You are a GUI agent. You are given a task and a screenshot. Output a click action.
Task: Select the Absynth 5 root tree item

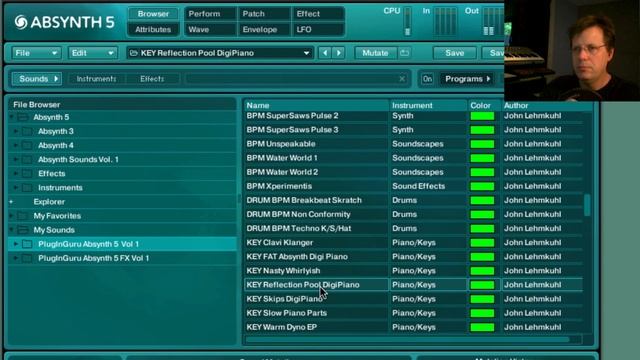point(51,118)
